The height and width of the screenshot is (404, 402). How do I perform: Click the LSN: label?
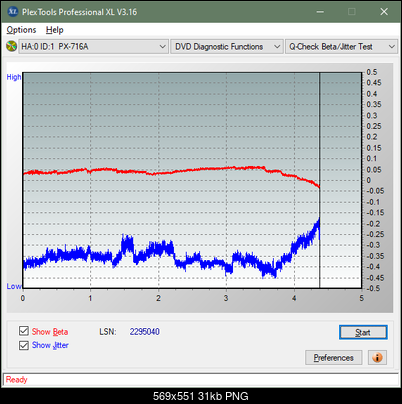[x=108, y=332]
